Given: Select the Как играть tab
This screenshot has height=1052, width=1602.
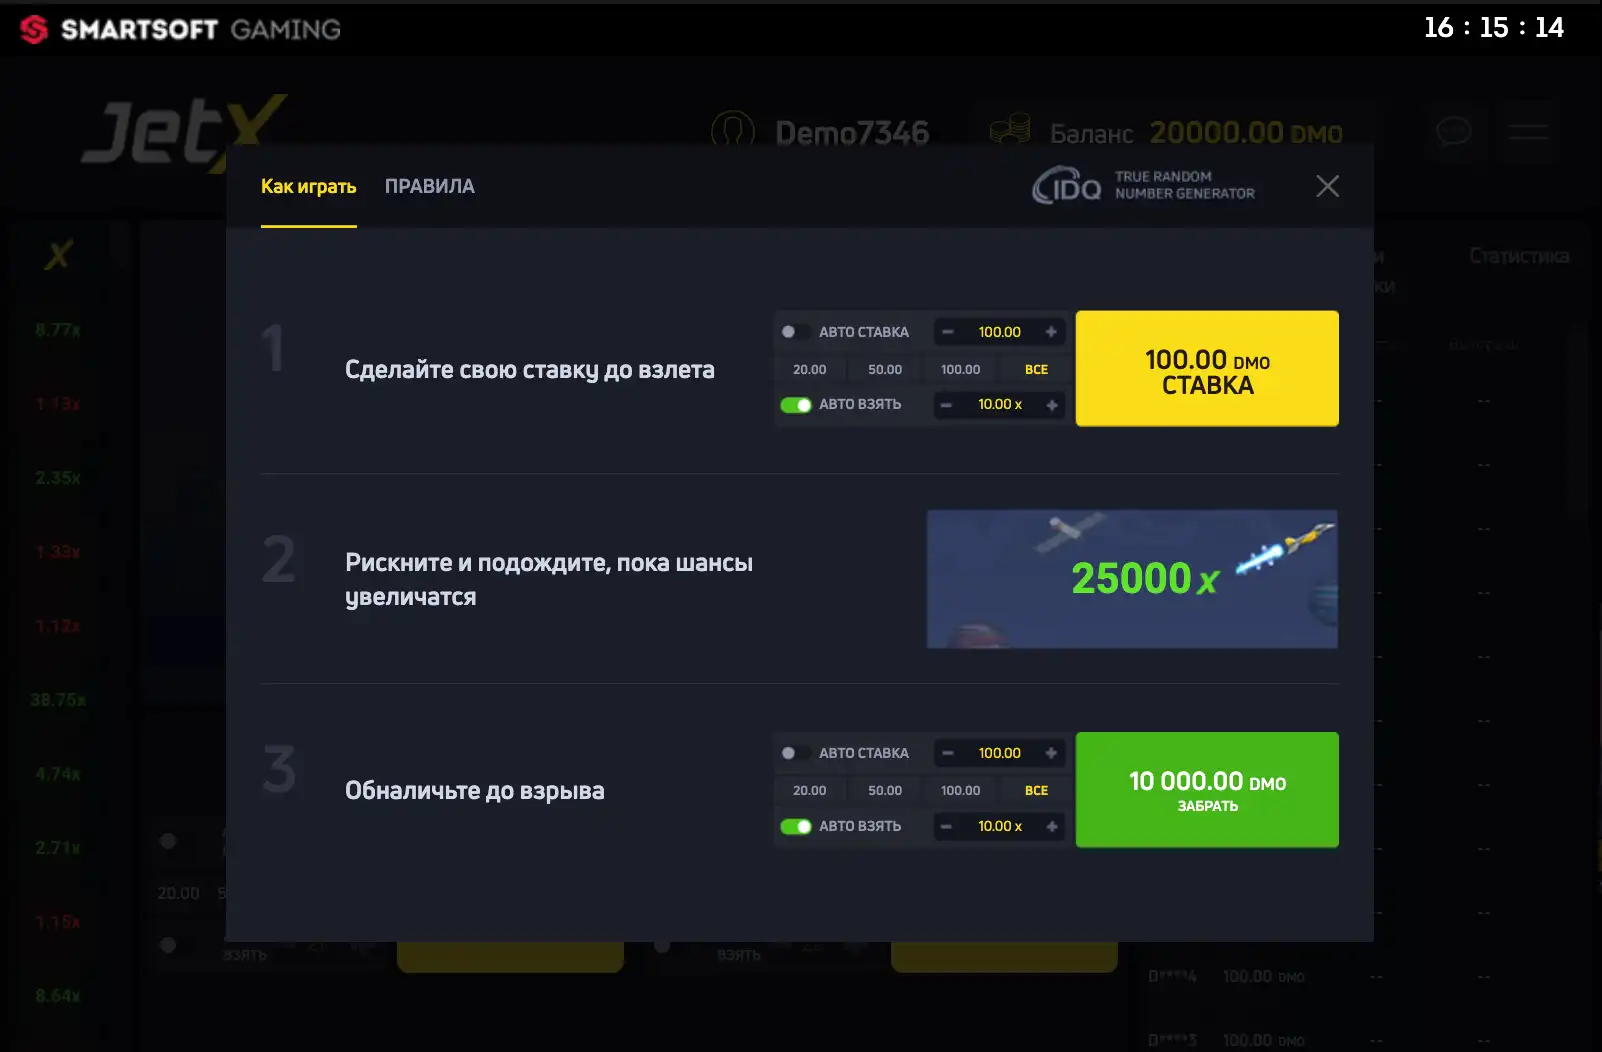Looking at the screenshot, I should [x=308, y=186].
